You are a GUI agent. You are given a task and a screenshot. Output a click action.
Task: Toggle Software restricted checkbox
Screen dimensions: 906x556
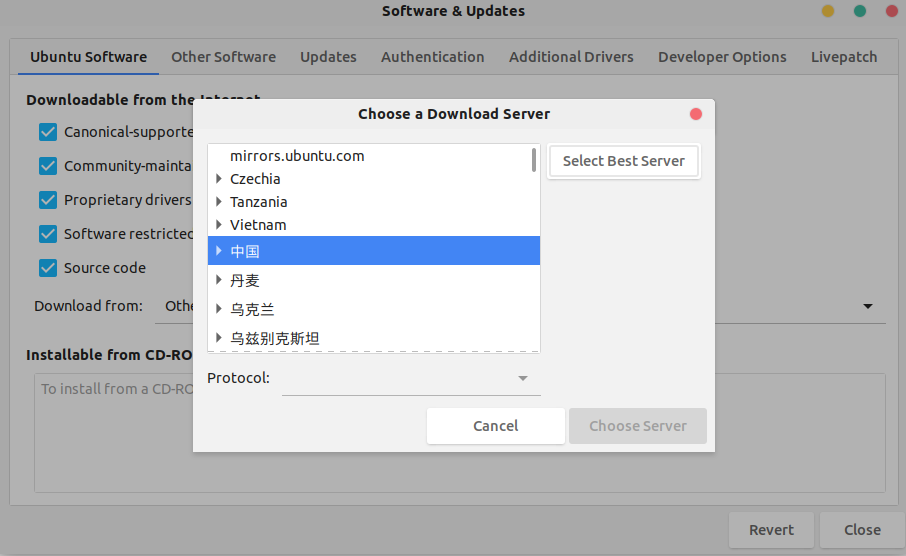pos(48,234)
